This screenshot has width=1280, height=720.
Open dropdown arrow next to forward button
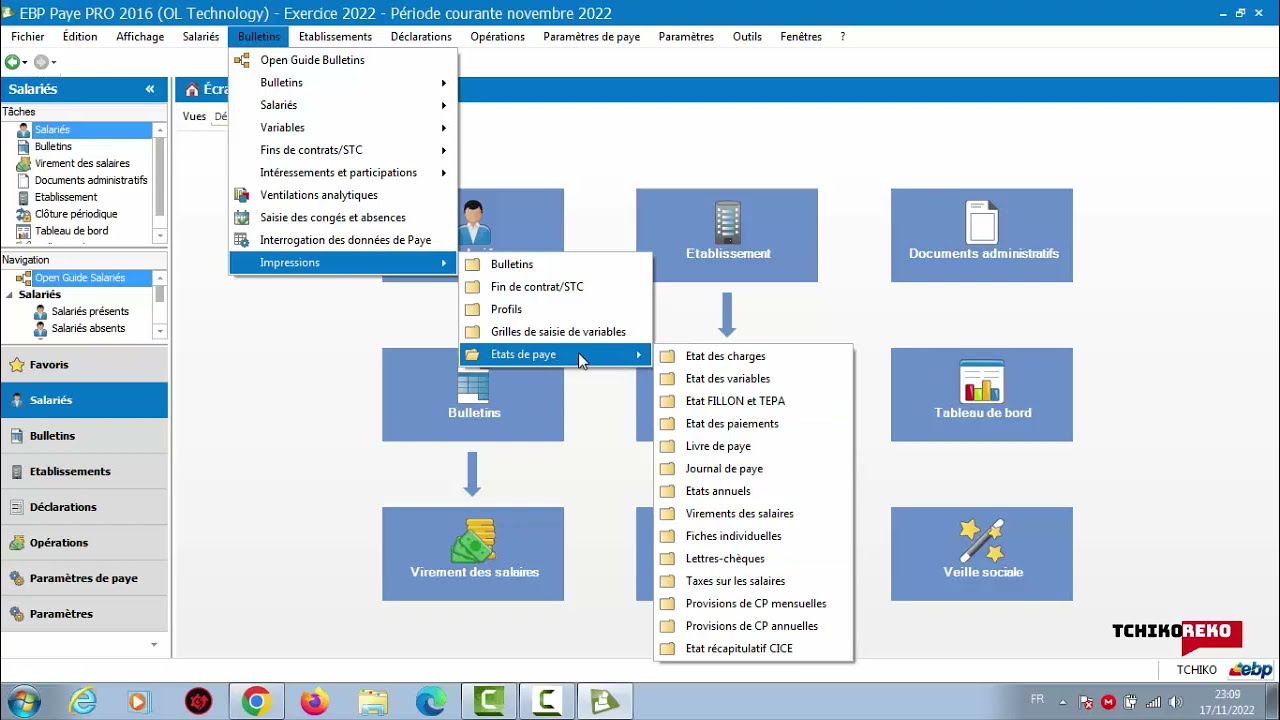[x=54, y=62]
